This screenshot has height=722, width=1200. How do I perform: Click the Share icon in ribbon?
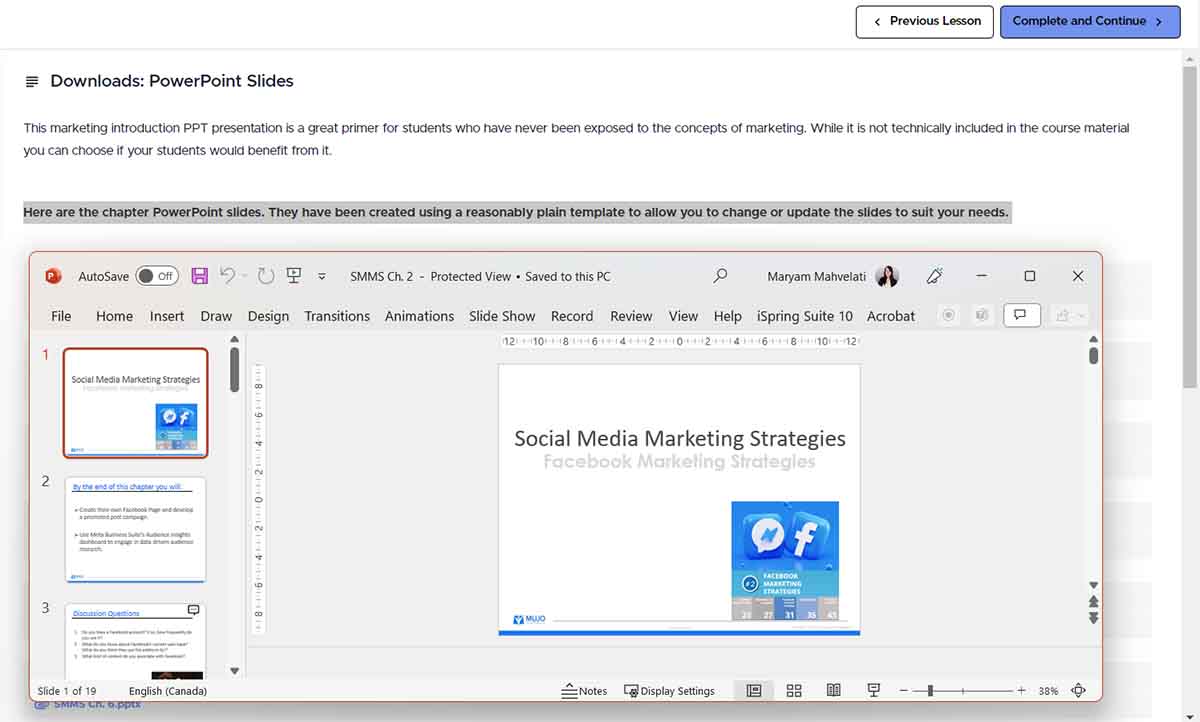click(x=1062, y=315)
